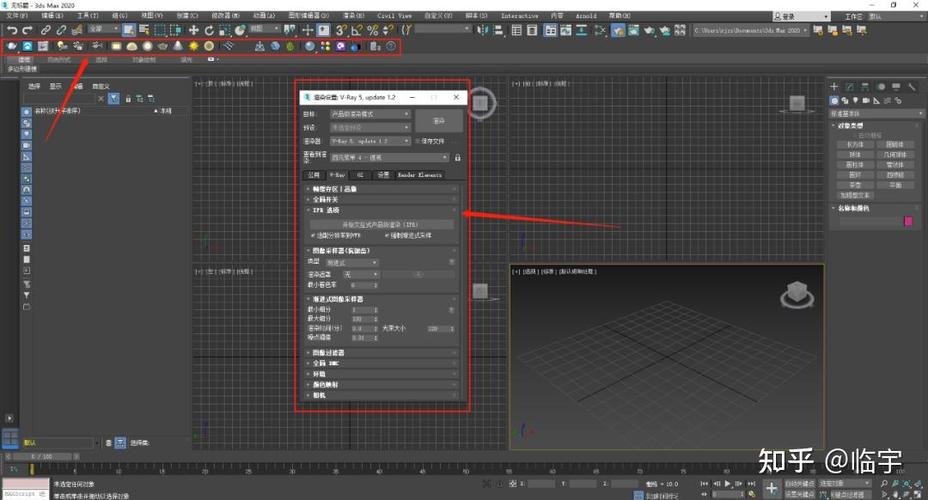Click the Undo arrow icon
928x500 pixels.
pos(12,30)
